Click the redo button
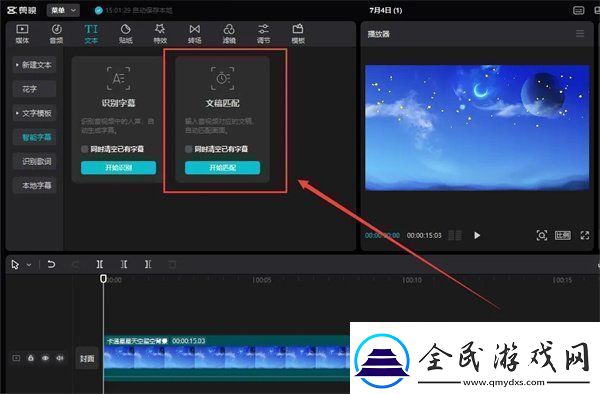Image resolution: width=600 pixels, height=394 pixels. (x=75, y=264)
